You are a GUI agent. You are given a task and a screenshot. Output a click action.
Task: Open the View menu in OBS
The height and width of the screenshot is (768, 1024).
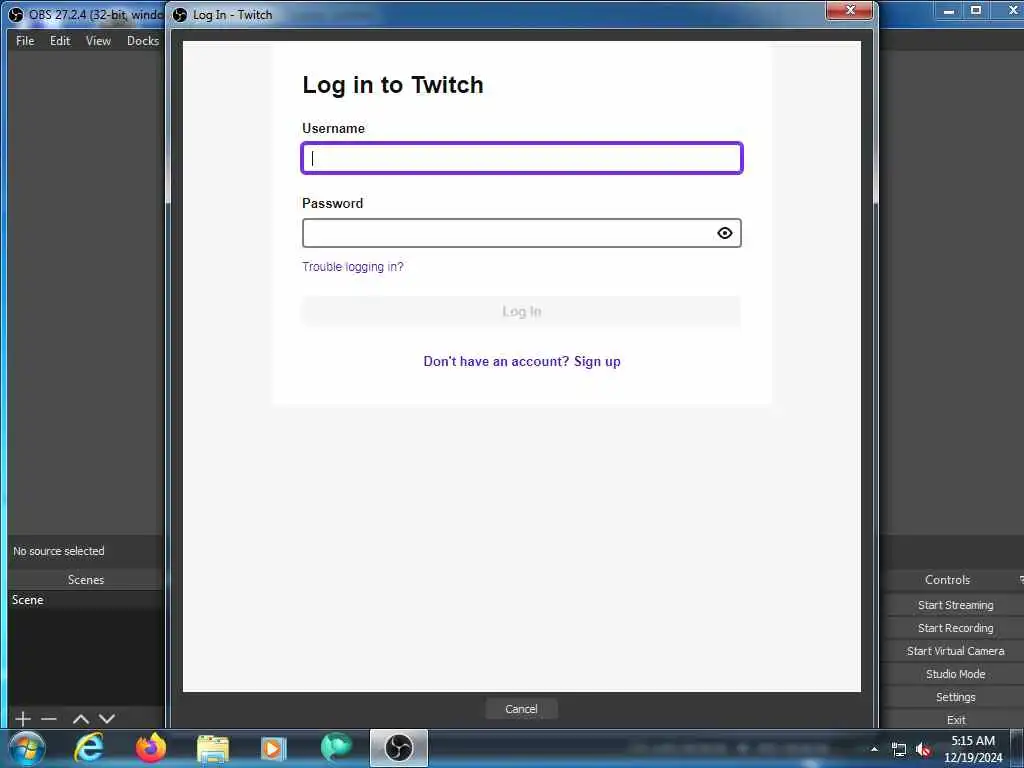(x=98, y=40)
